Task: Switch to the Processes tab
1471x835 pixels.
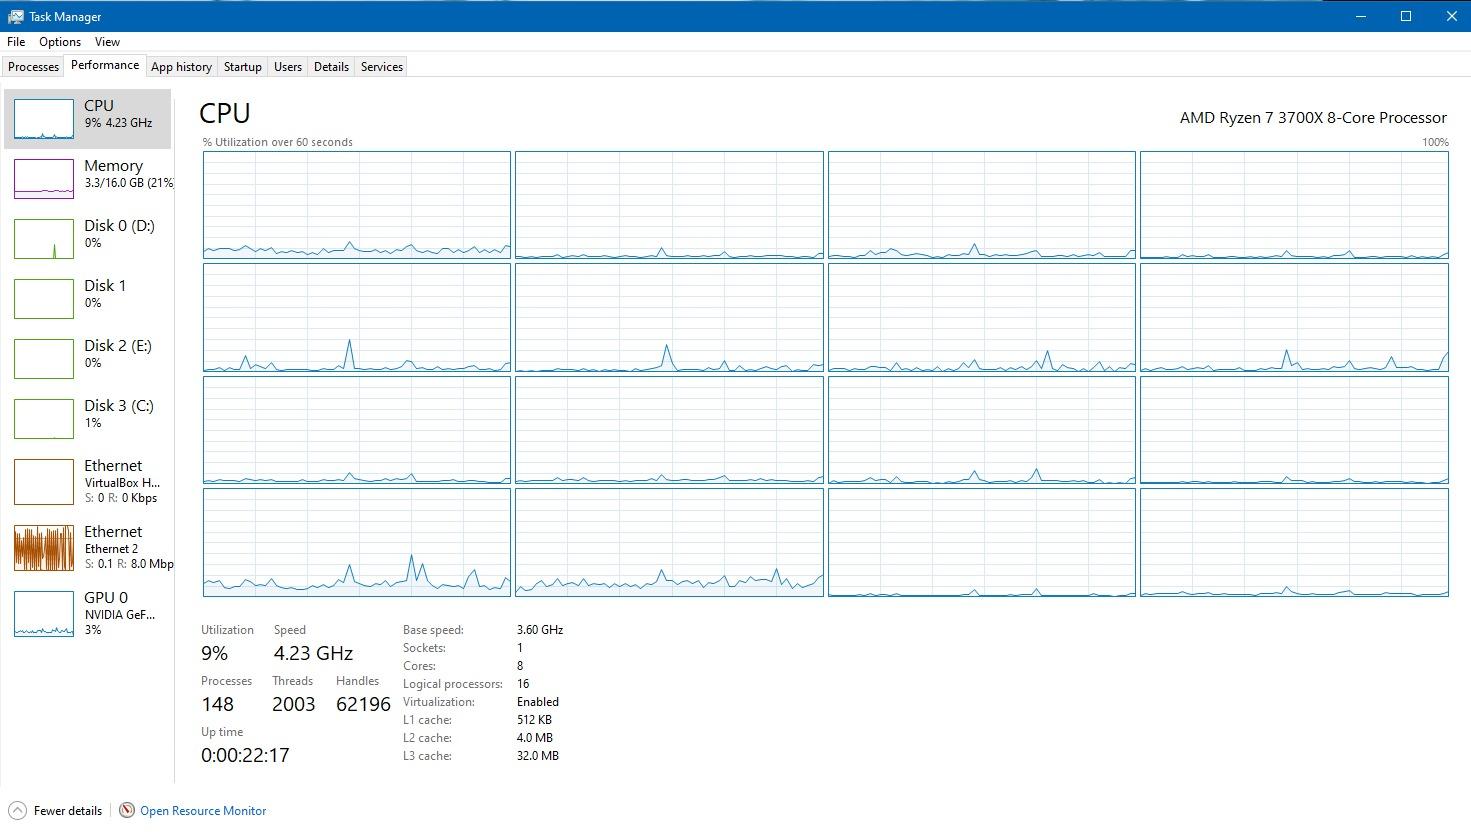Action: click(33, 67)
